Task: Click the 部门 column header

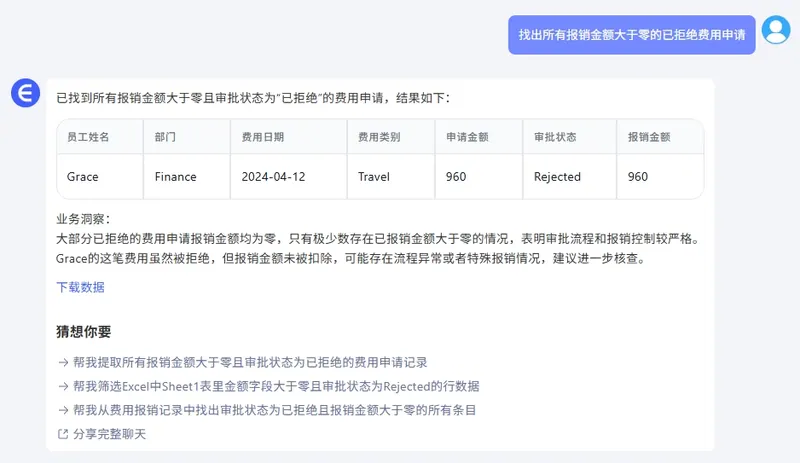Action: [x=165, y=137]
